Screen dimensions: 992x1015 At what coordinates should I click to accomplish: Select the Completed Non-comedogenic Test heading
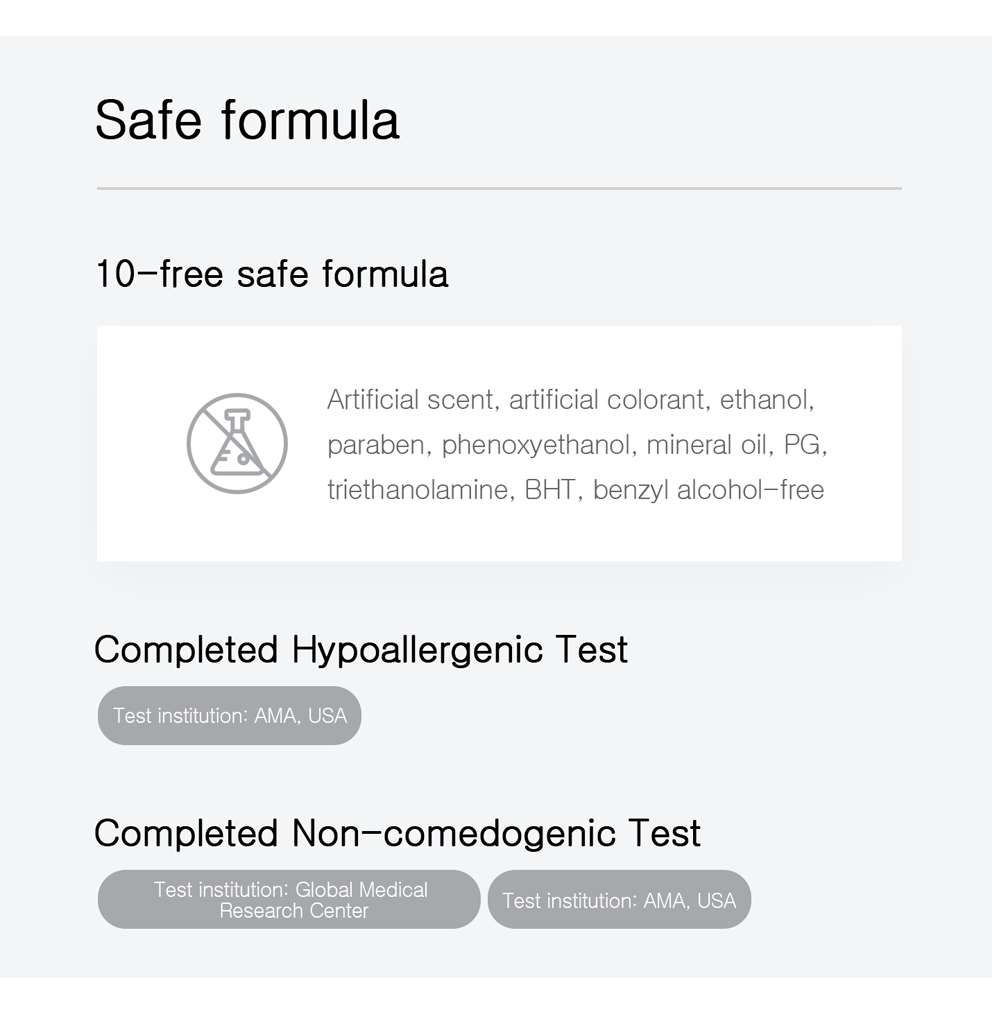click(397, 833)
